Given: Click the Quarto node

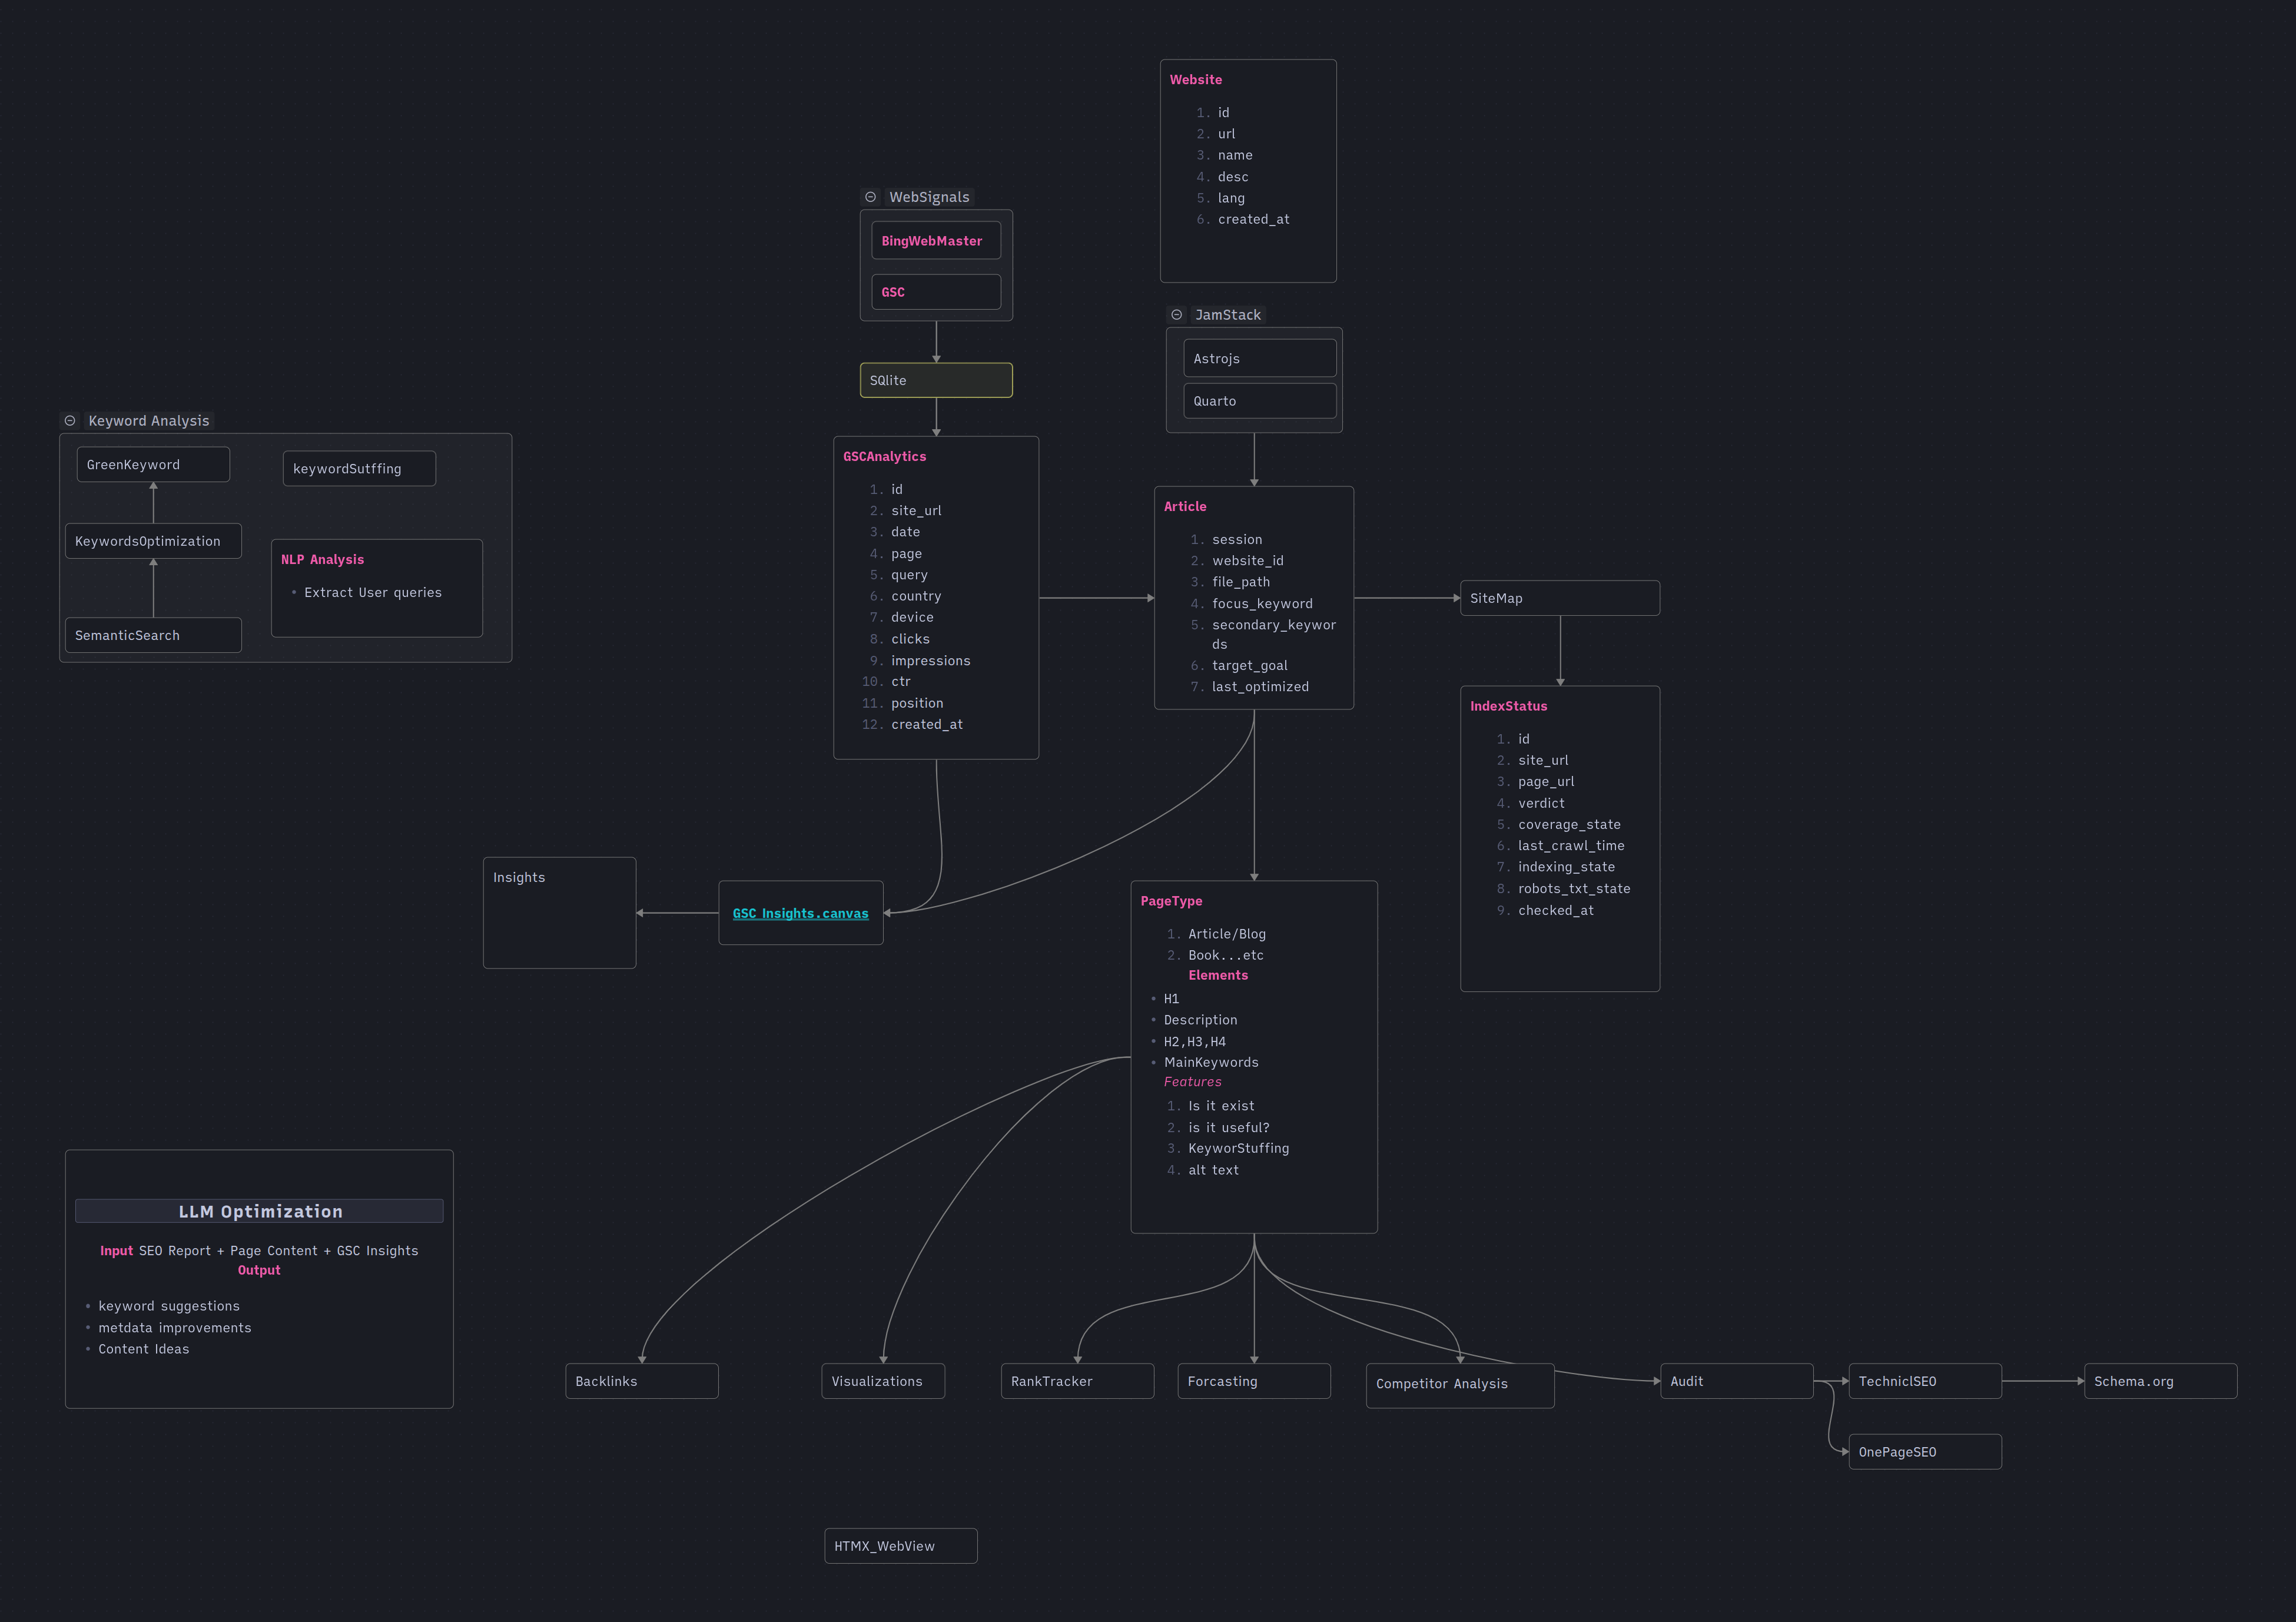Looking at the screenshot, I should 1259,401.
